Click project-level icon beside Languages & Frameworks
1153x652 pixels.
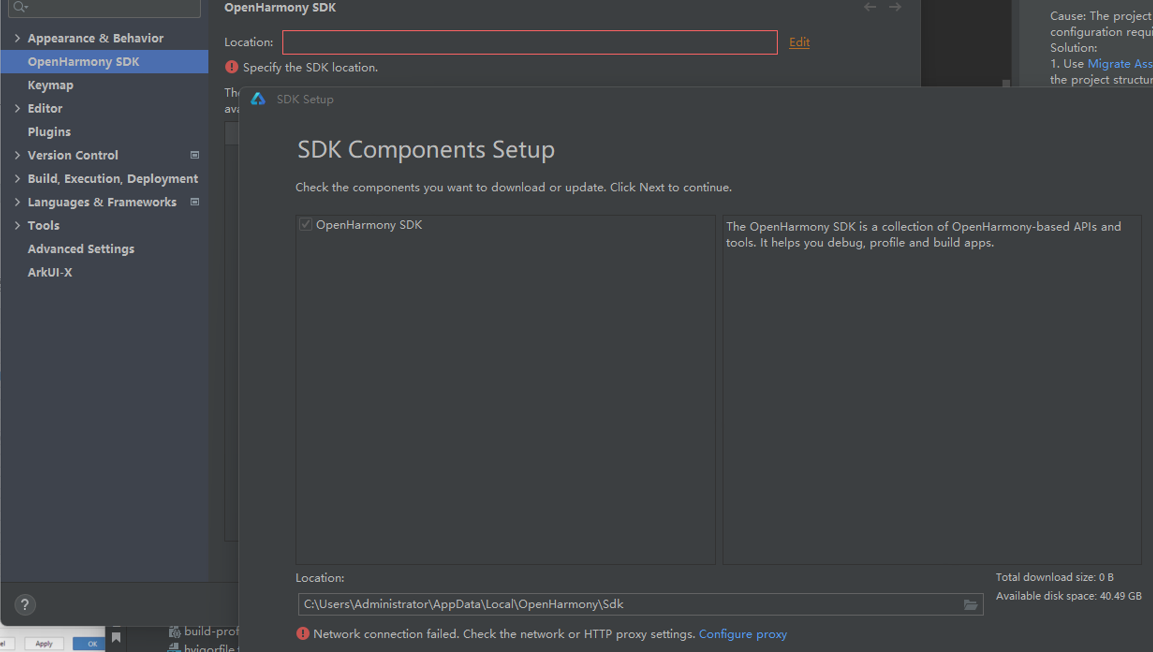[195, 202]
